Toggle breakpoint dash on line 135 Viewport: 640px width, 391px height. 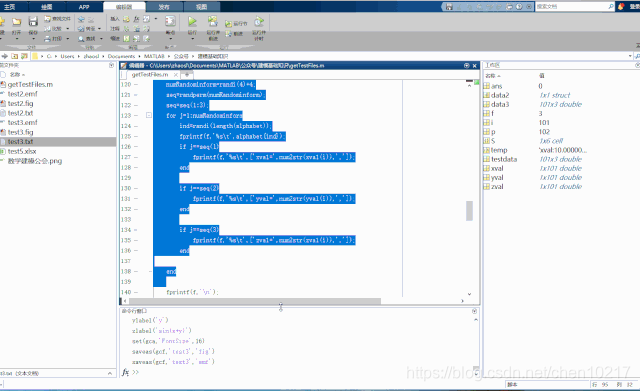pyautogui.click(x=136, y=240)
